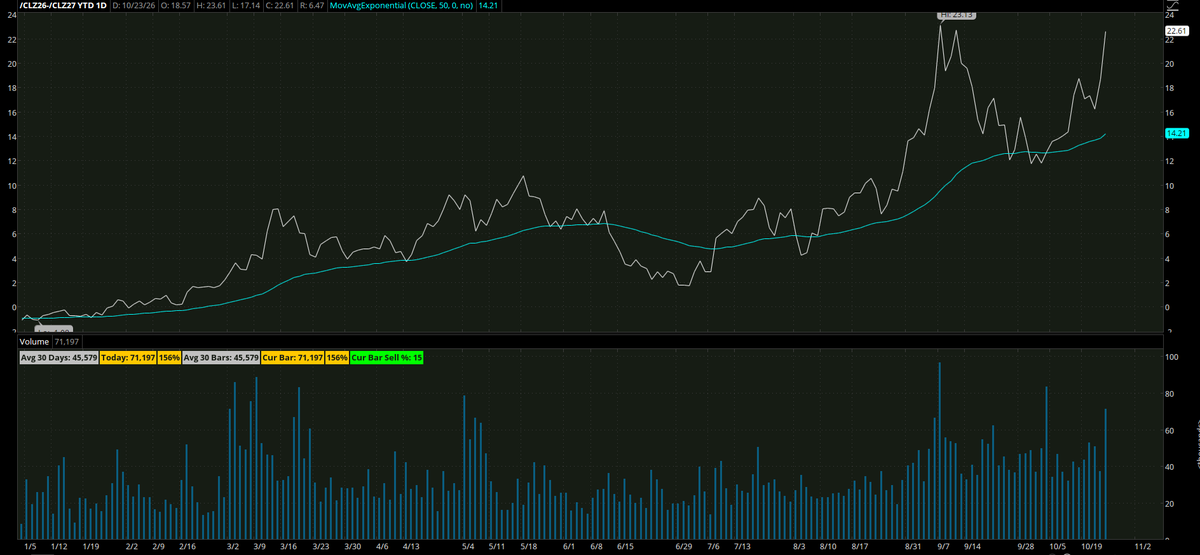Click the cyan 14.21 EMA bubble on axis
This screenshot has height=555, width=1200.
(1176, 133)
